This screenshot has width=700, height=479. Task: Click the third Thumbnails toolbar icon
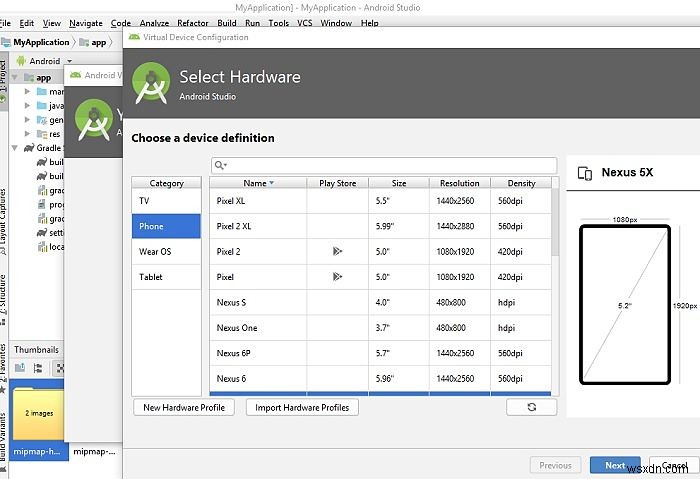pos(59,368)
